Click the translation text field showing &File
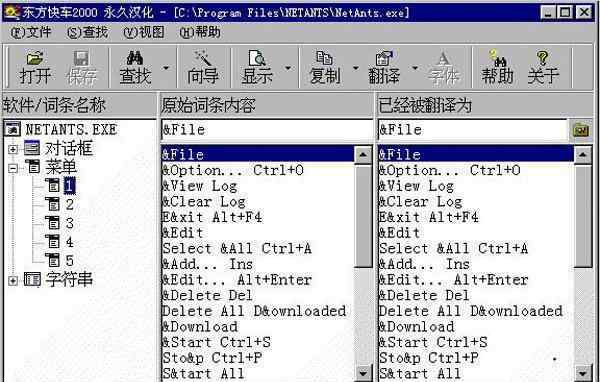Screen dimensions: 600x382 (x=473, y=130)
